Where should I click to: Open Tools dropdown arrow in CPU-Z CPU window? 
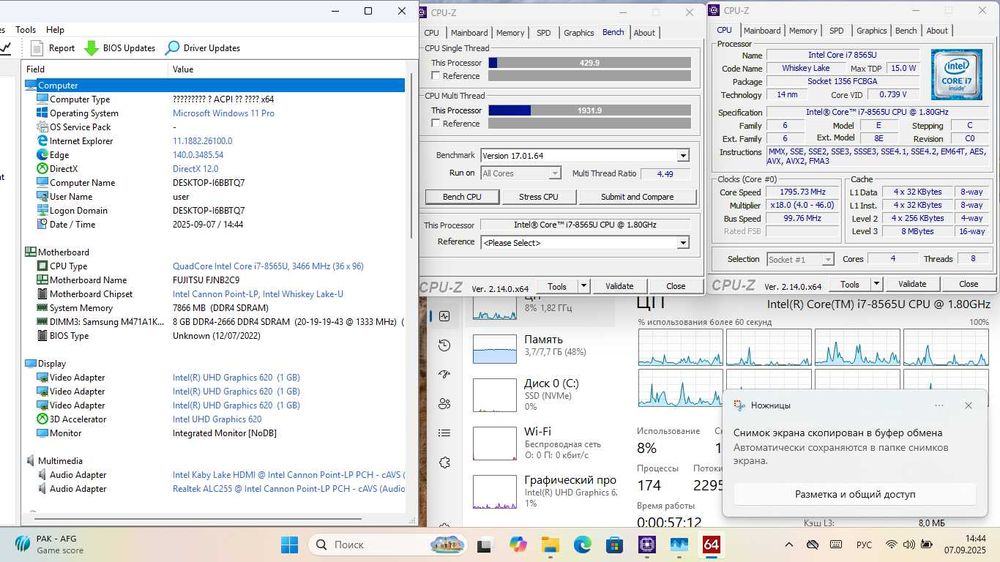click(x=876, y=284)
